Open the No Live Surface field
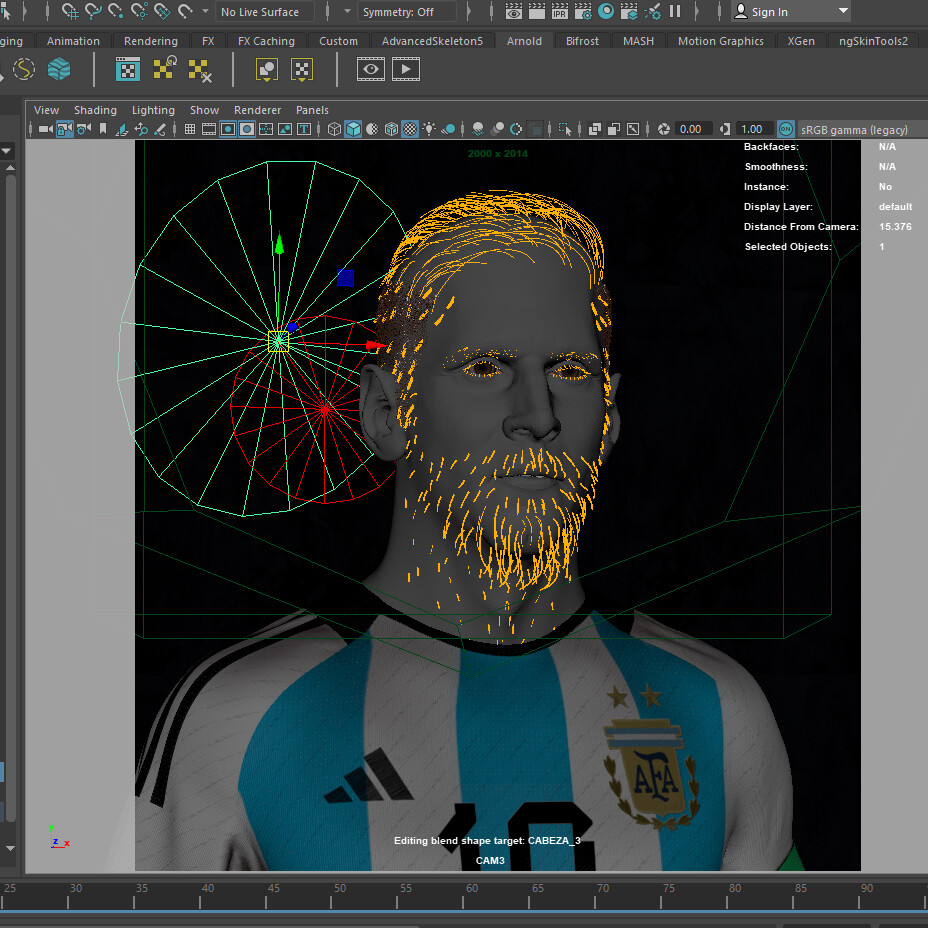The height and width of the screenshot is (928, 928). click(265, 12)
